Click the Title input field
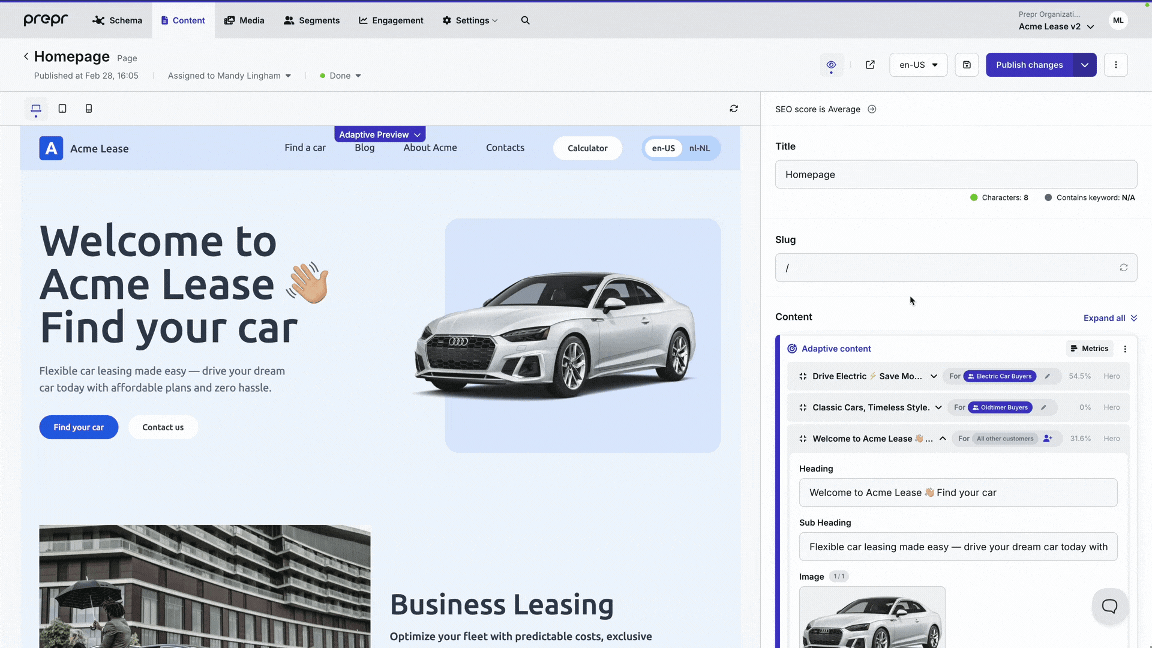The height and width of the screenshot is (648, 1152). (x=956, y=175)
